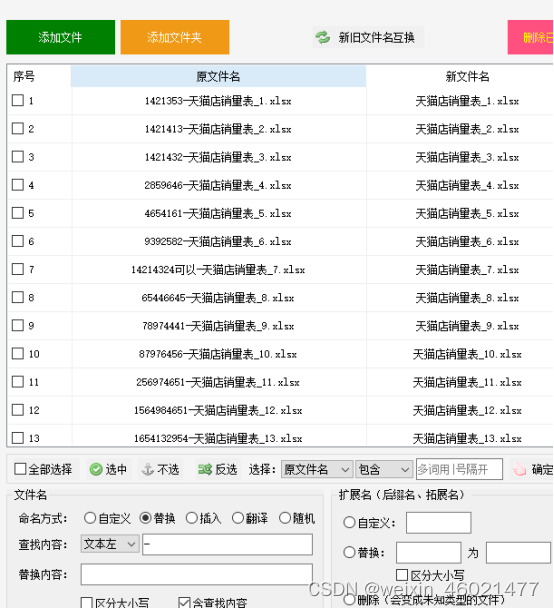The image size is (554, 608).
Task: Click the orange 添加文件夹 button
Action: click(175, 37)
